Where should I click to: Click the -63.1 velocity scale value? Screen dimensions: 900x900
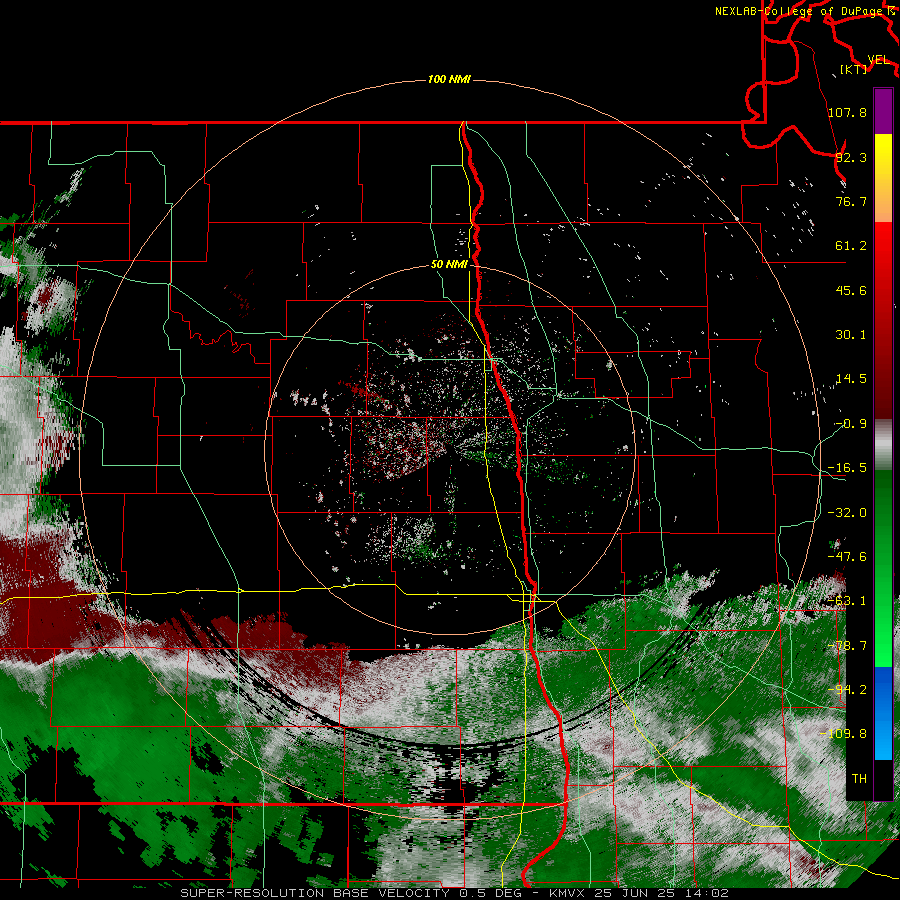click(x=847, y=601)
